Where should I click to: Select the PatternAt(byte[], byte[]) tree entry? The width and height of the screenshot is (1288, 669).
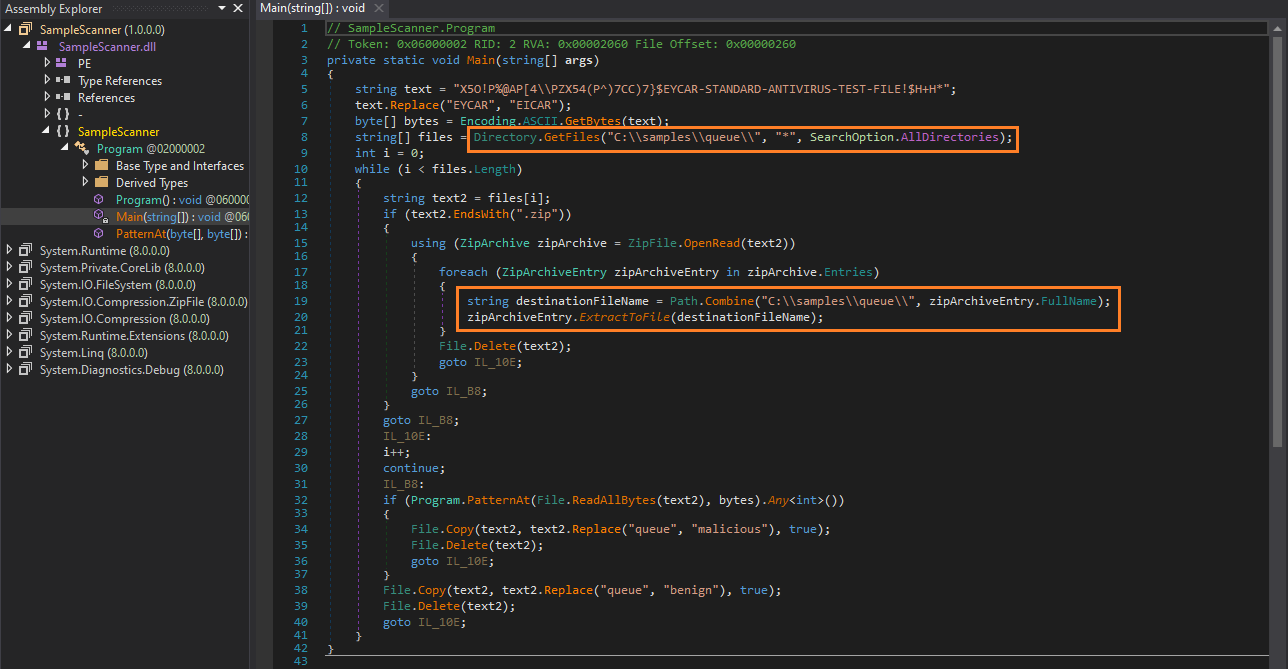coord(181,234)
